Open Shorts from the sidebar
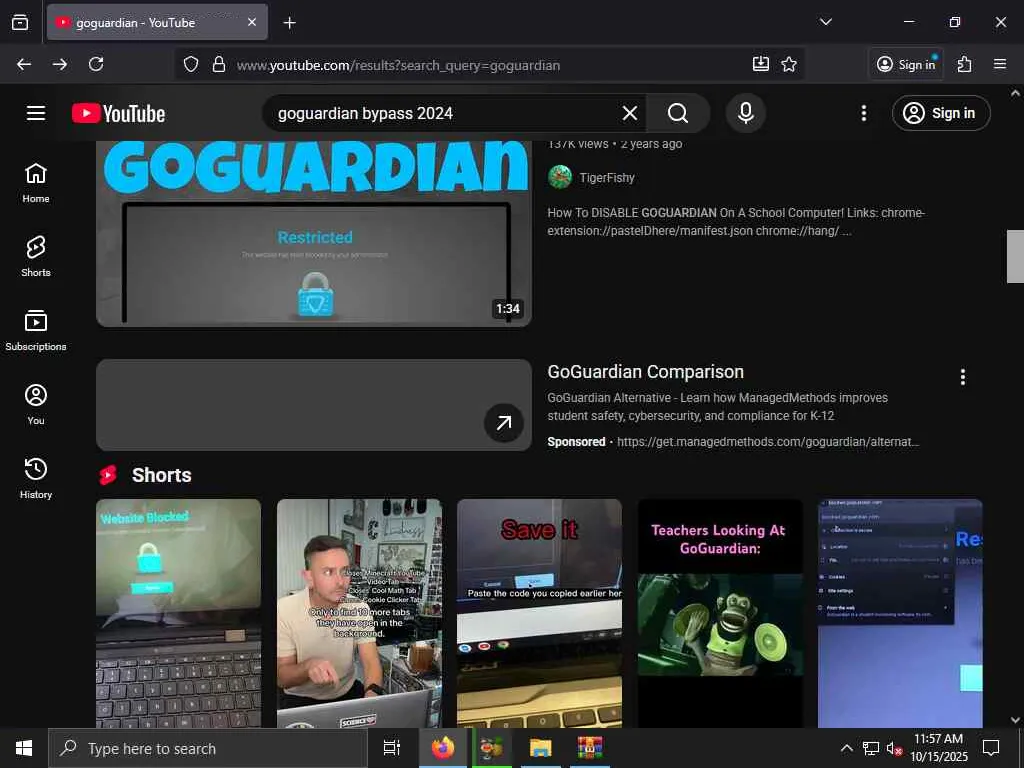 click(36, 256)
